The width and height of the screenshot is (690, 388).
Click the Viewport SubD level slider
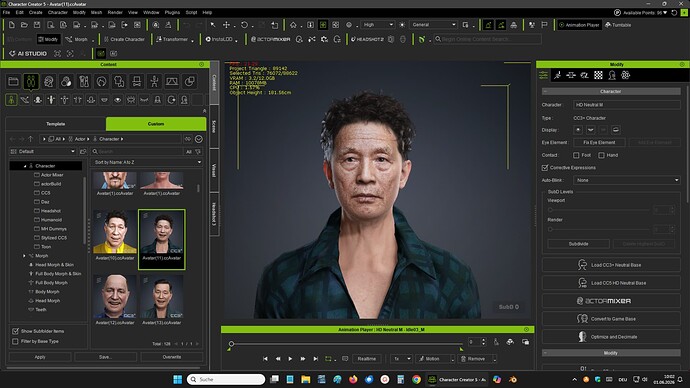coord(599,210)
